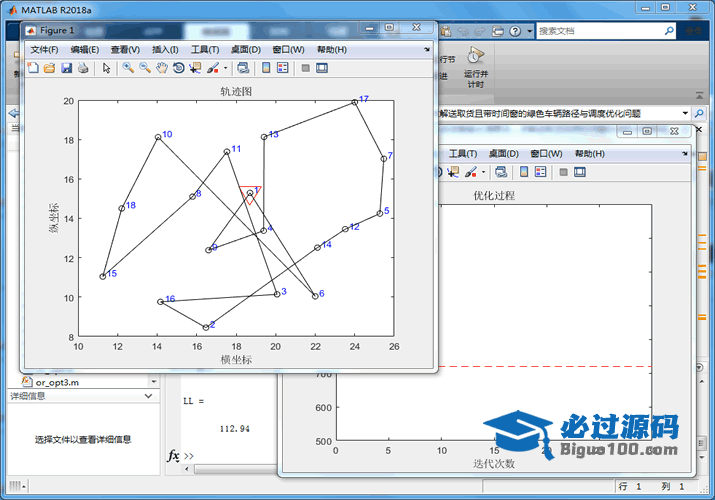Click the Open File folder icon in Figure 1
Screen dimensions: 715x500
[49, 68]
